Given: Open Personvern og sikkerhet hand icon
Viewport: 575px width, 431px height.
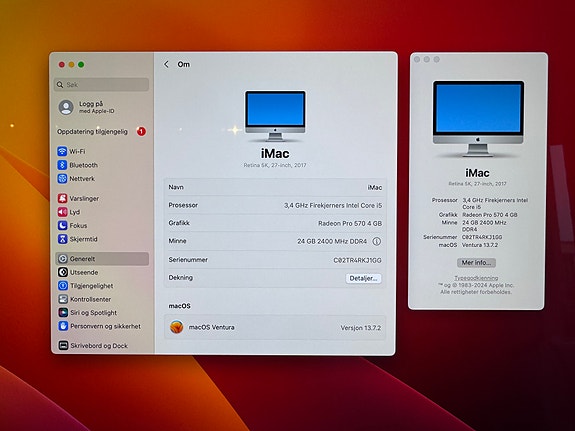Looking at the screenshot, I should tap(63, 326).
